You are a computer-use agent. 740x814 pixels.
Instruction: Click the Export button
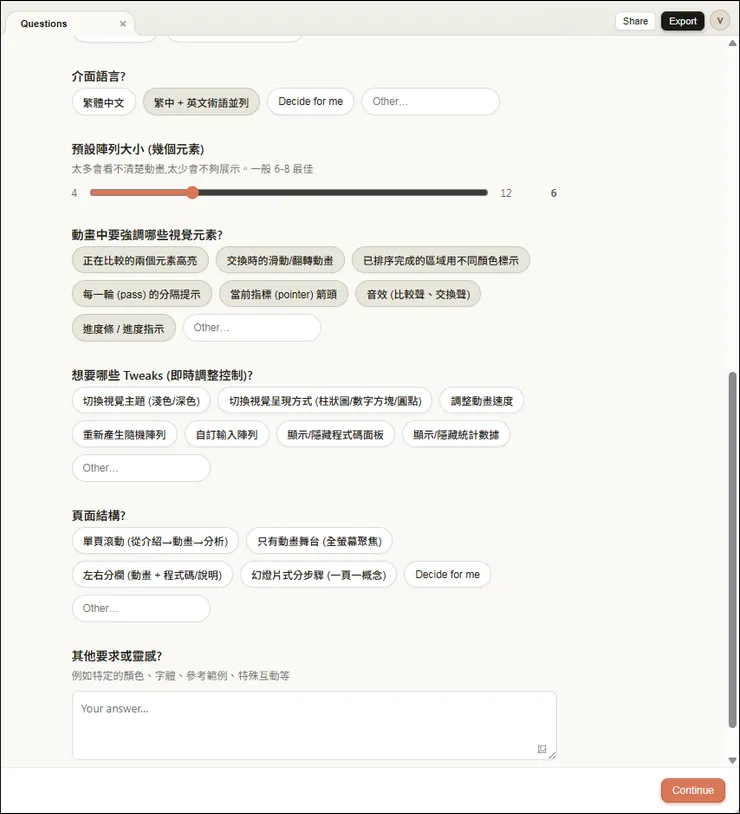click(x=682, y=21)
